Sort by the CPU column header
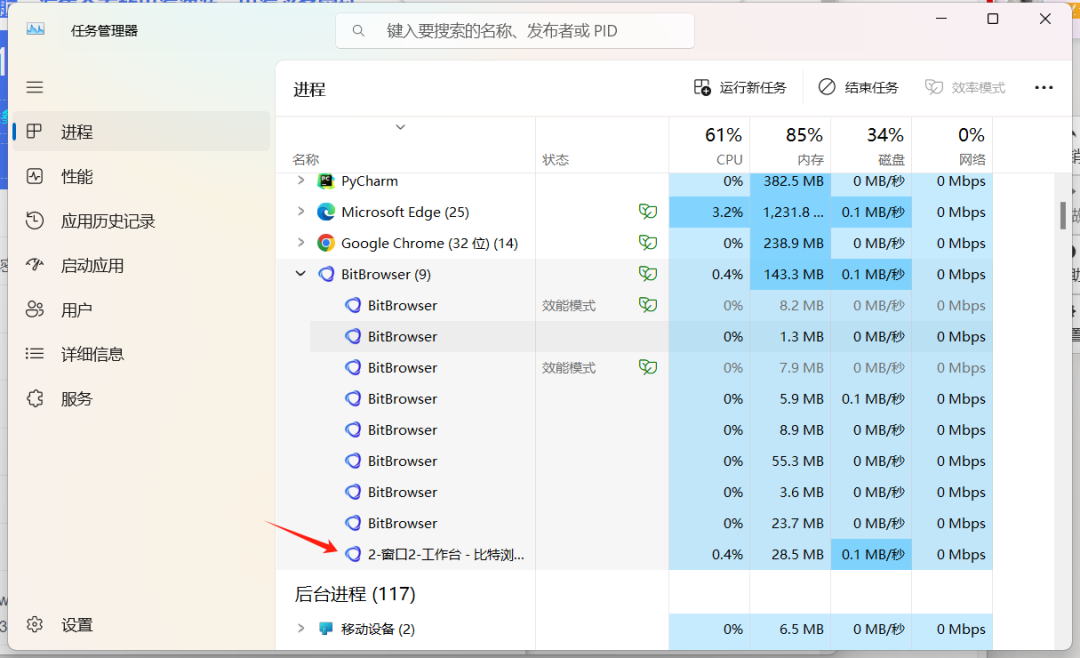 click(x=709, y=145)
